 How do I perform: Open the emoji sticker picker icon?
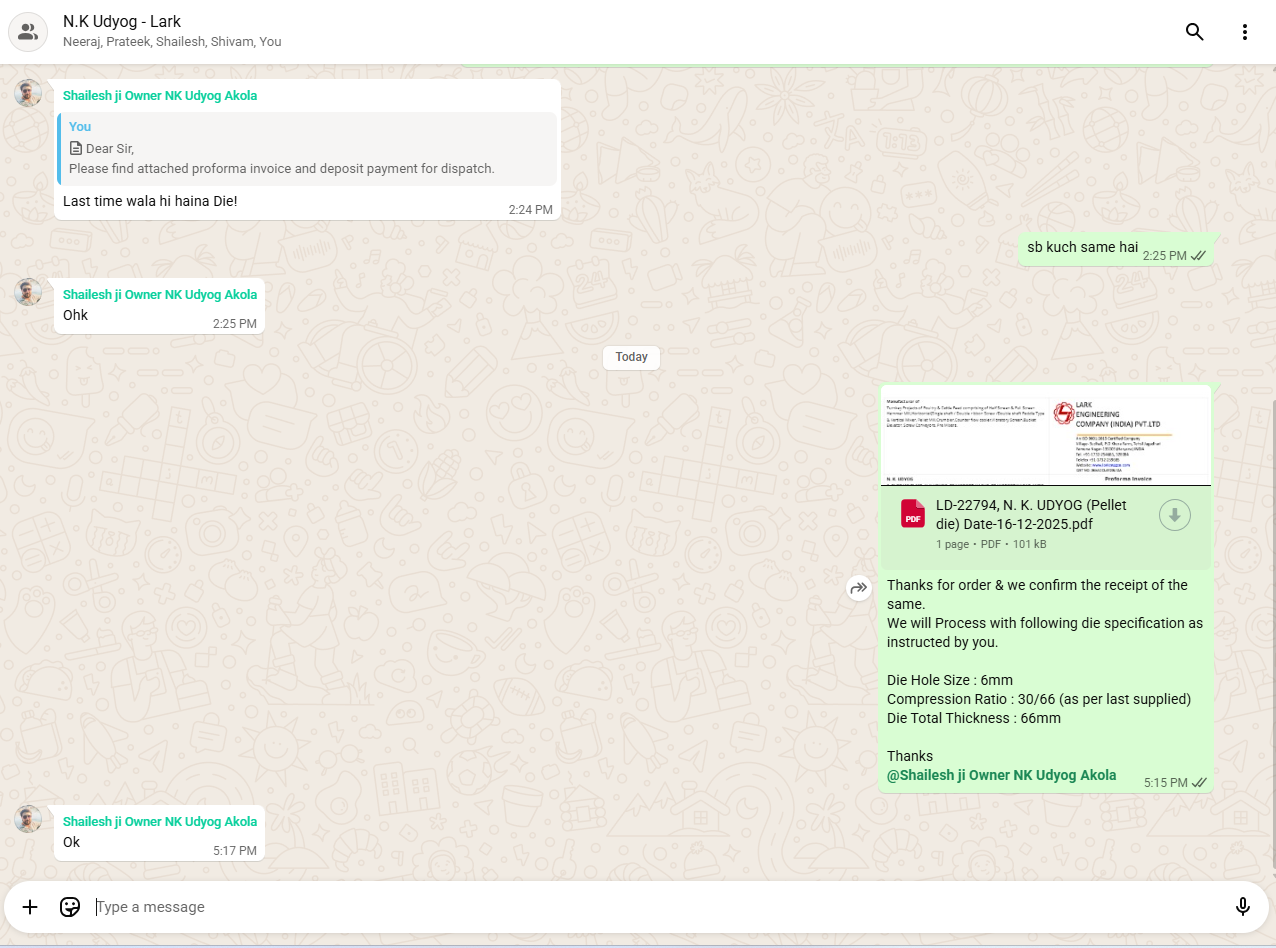point(70,907)
